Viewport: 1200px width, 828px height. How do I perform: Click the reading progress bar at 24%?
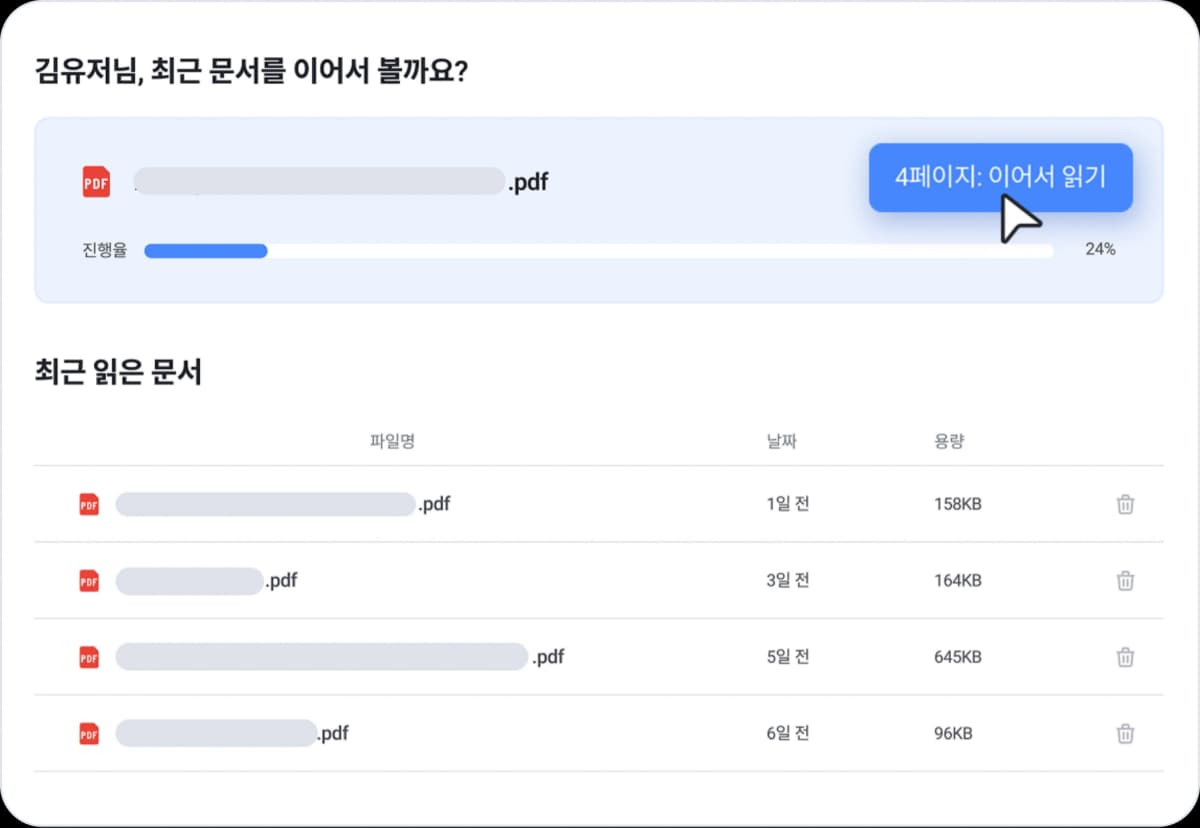click(598, 251)
